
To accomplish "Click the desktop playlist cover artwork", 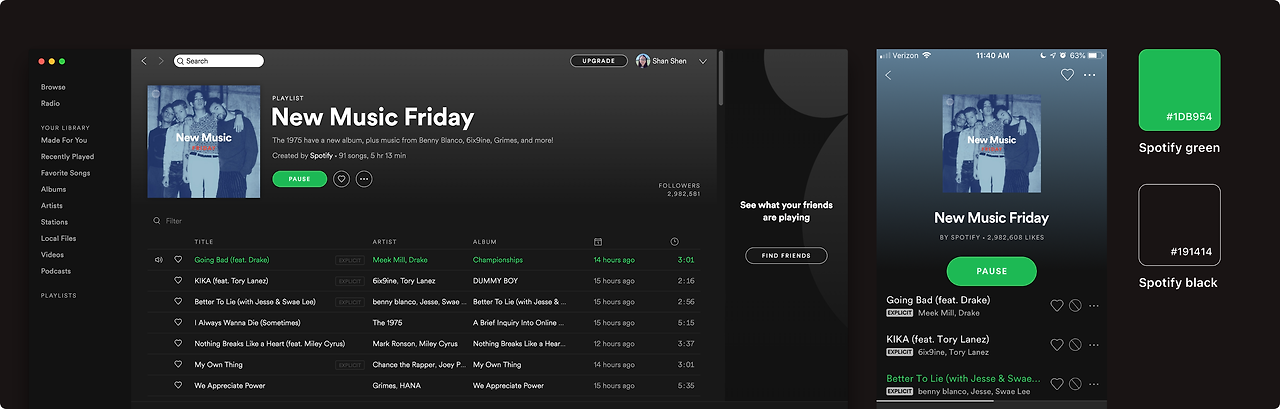I will click(204, 141).
